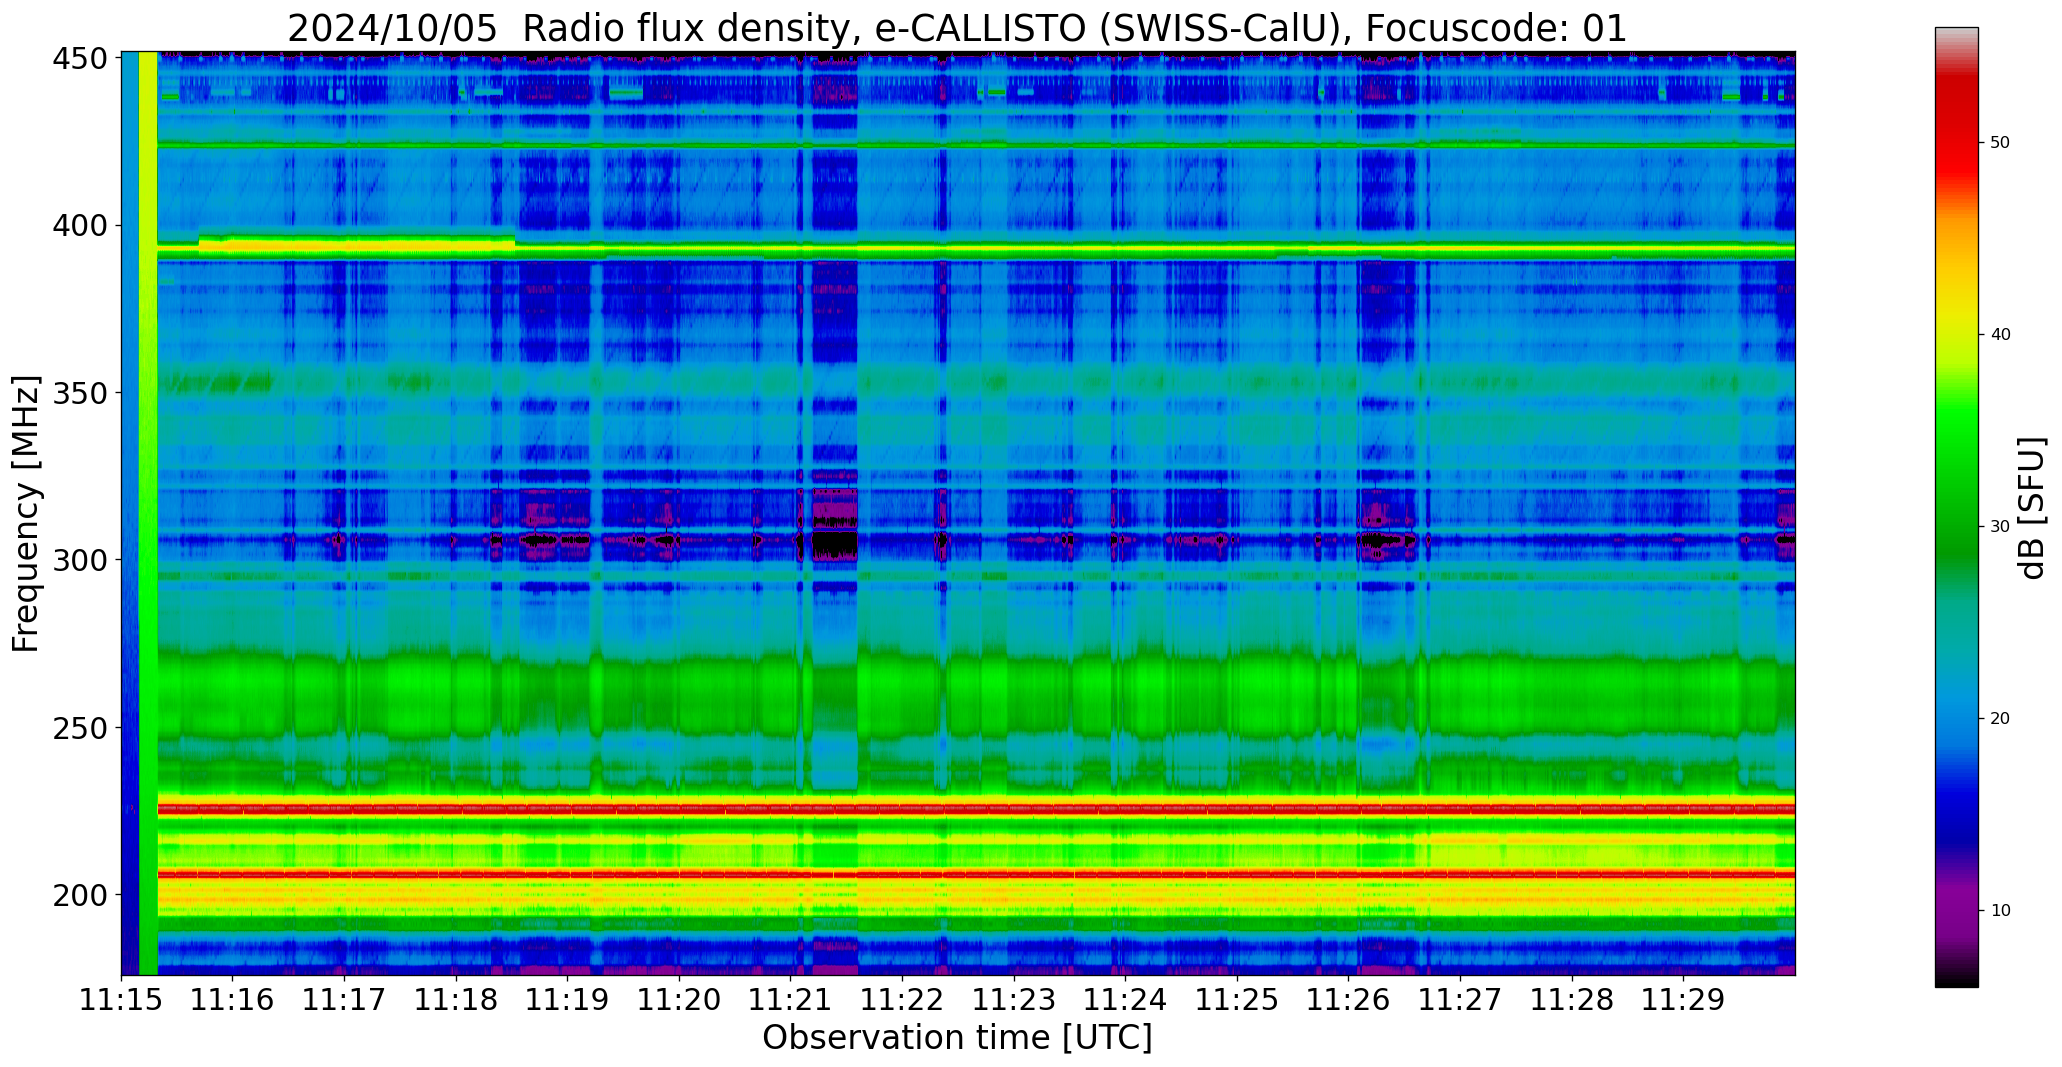This screenshot has height=1067, width=2062.
Task: Click the 11:28 time tick label
Action: (1571, 999)
